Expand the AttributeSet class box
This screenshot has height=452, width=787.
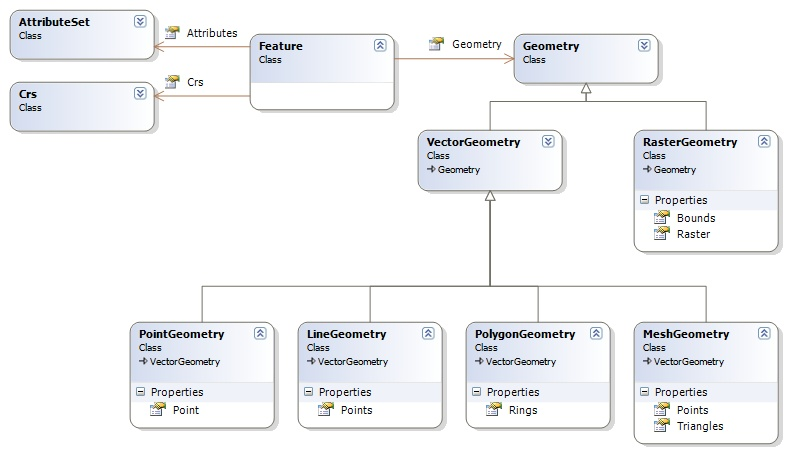[x=140, y=21]
